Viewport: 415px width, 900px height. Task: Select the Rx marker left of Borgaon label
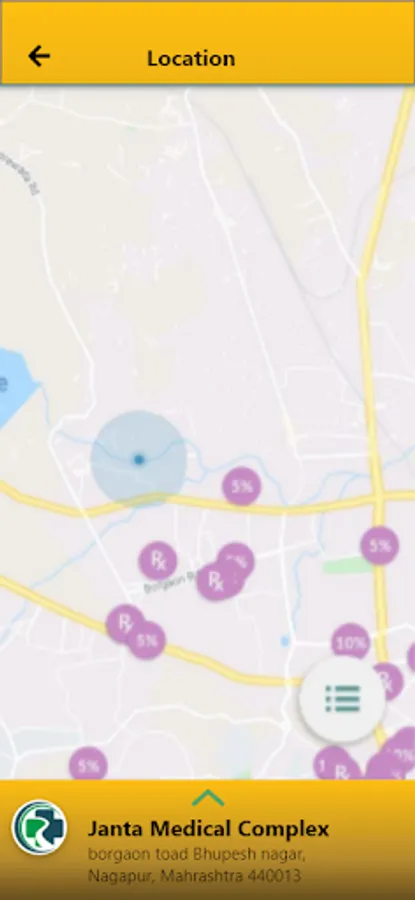click(x=158, y=560)
